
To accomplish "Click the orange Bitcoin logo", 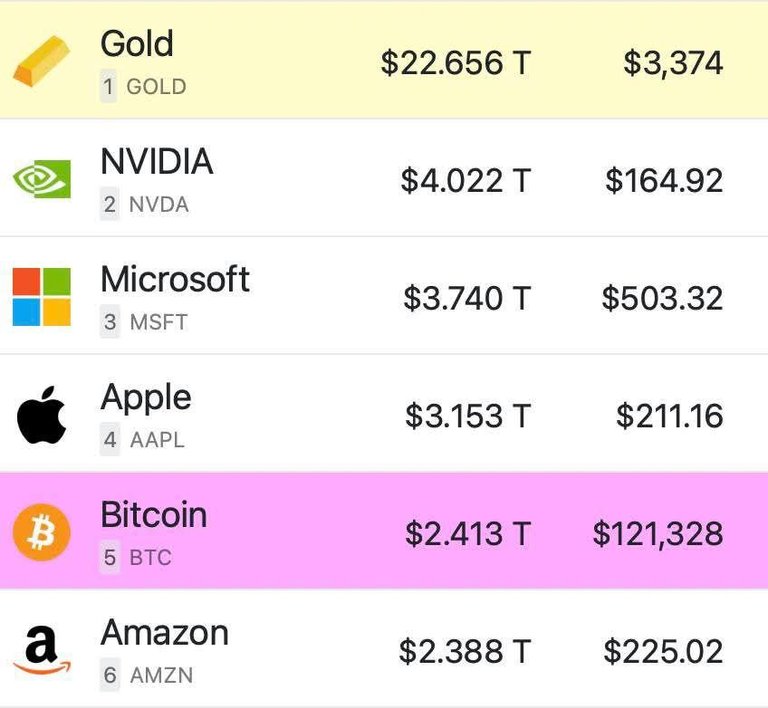I will pos(42,533).
